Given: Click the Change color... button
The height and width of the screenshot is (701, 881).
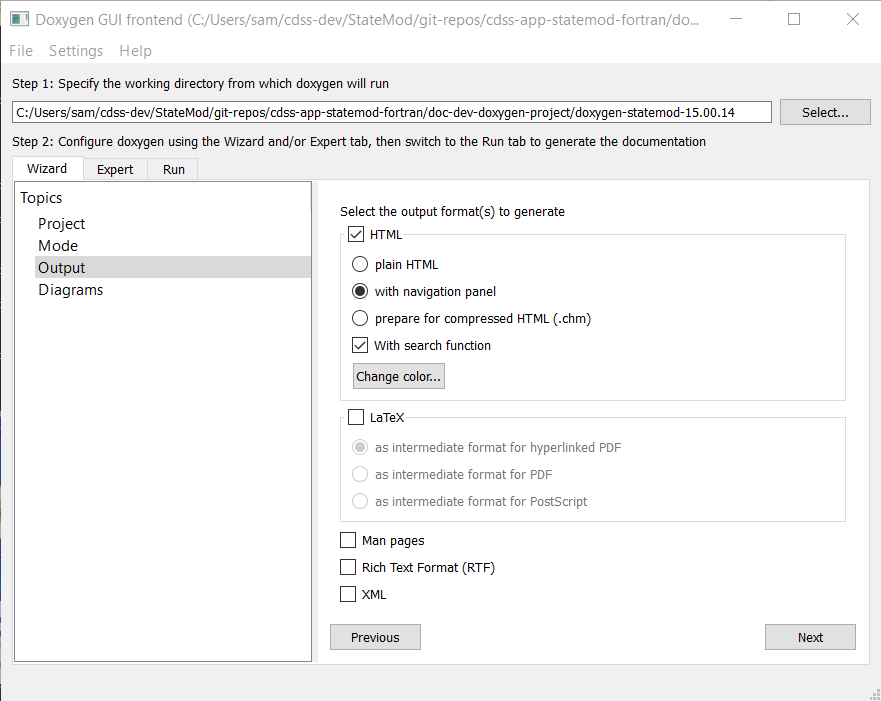Looking at the screenshot, I should pos(398,376).
